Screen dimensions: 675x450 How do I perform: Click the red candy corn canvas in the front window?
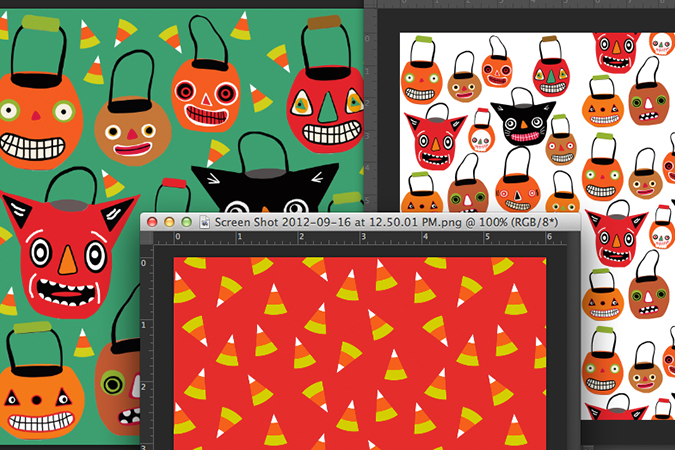point(360,354)
